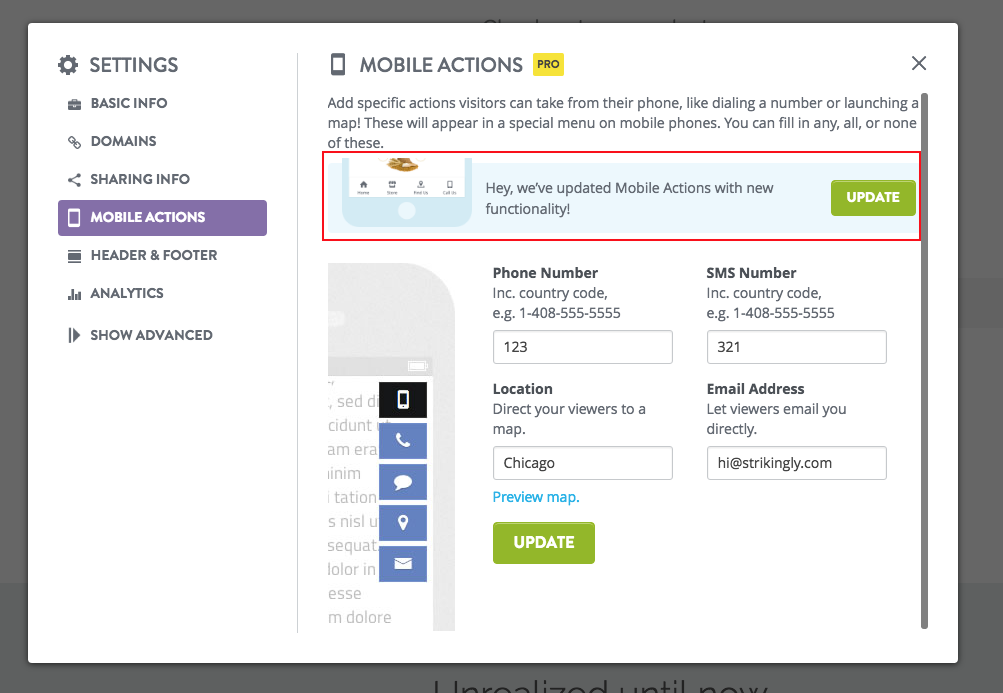Screen dimensions: 1003x693
Task: Click the share icon beside Sharing Info
Action: point(75,179)
